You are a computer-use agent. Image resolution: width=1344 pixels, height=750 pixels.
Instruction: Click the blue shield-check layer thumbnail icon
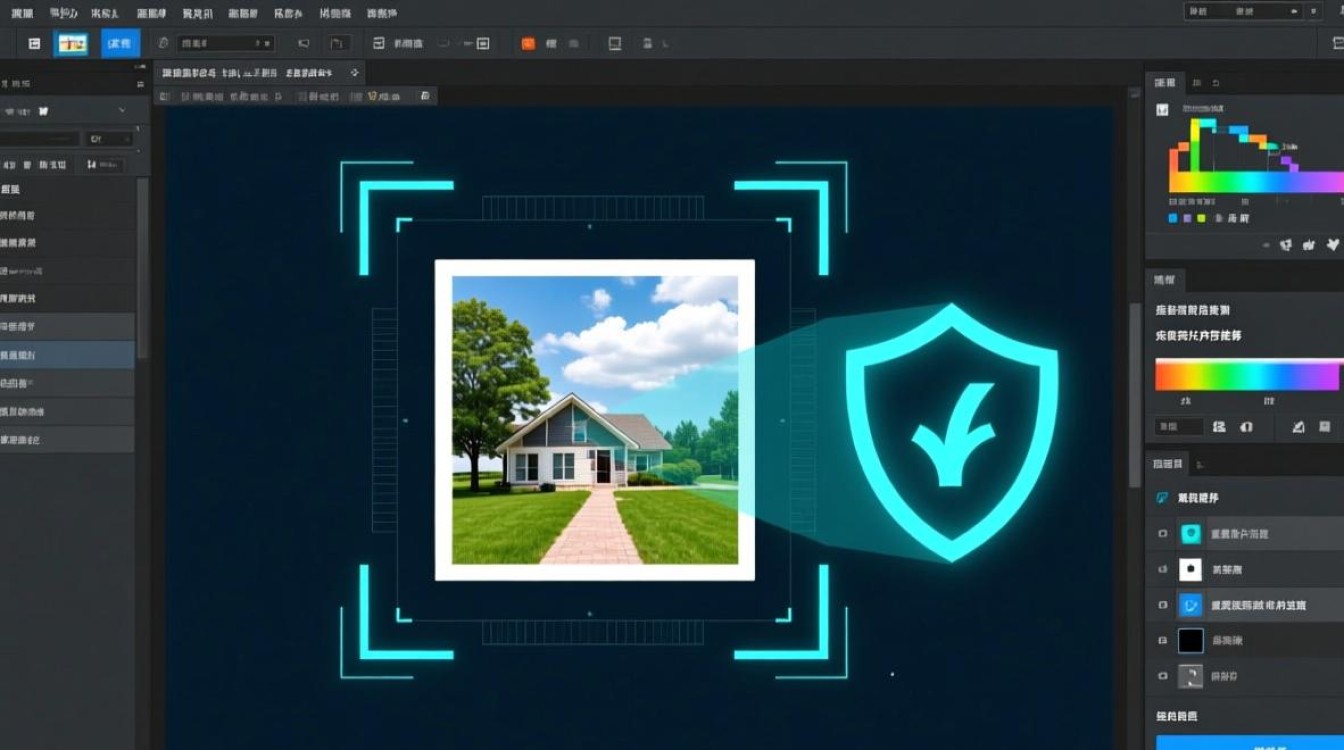[x=1190, y=605]
